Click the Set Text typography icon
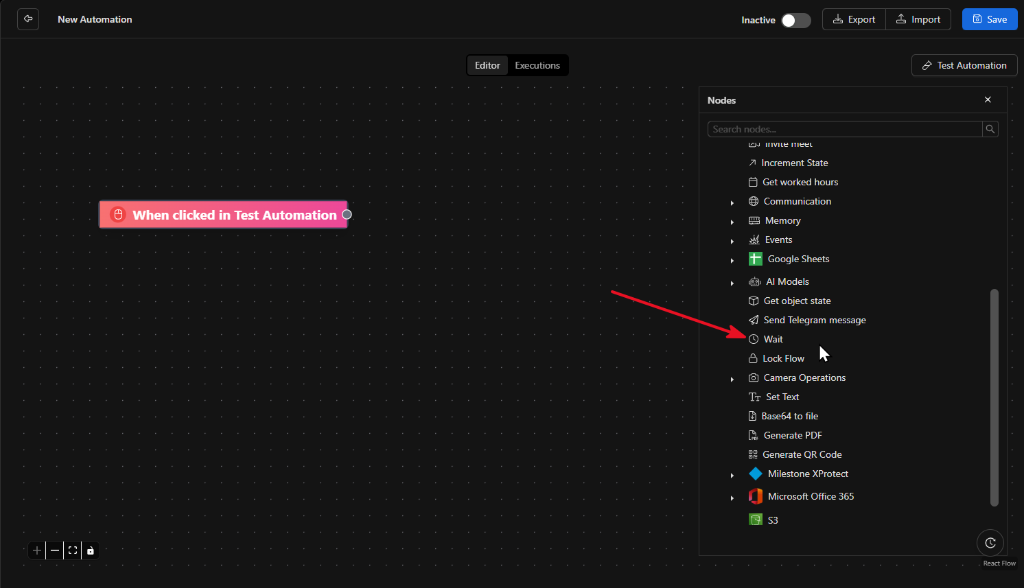The width and height of the screenshot is (1024, 588). pyautogui.click(x=755, y=397)
